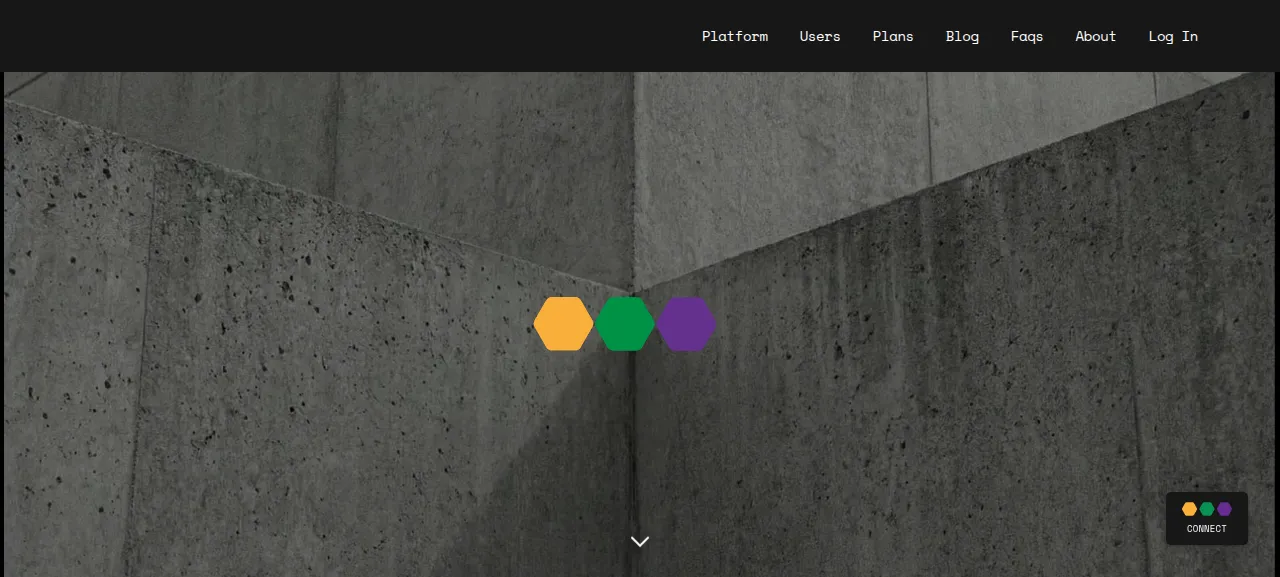Viewport: 1280px width, 577px height.
Task: Go to the Users page
Action: pos(819,36)
